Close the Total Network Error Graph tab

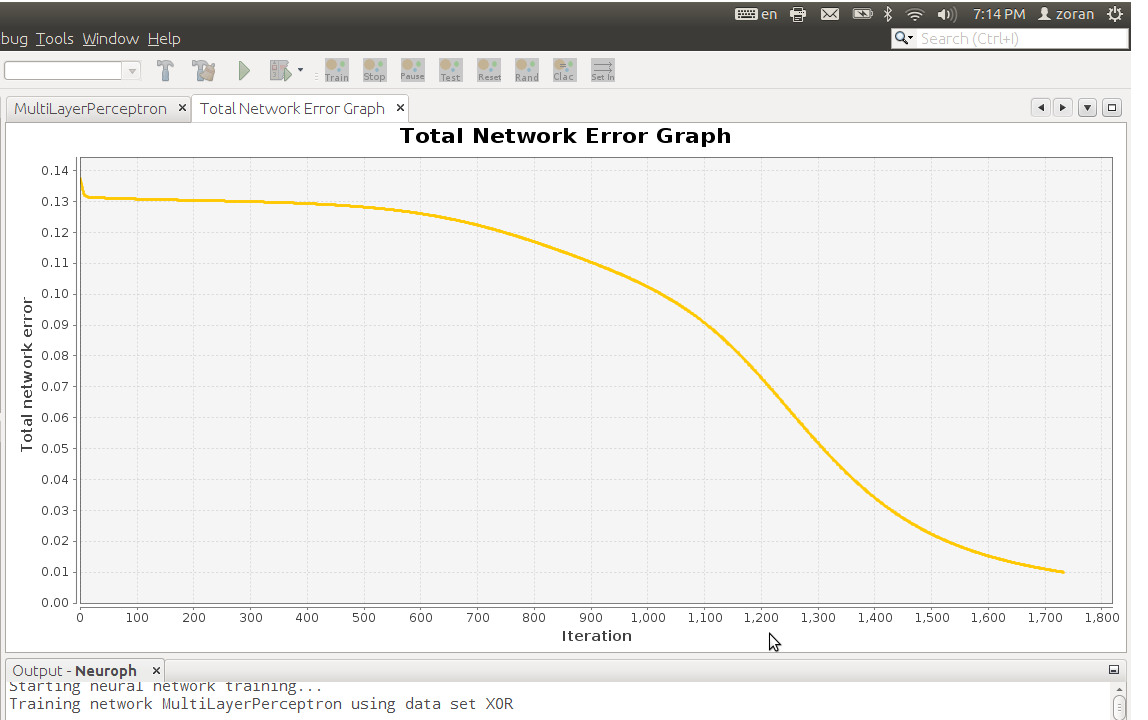(400, 108)
